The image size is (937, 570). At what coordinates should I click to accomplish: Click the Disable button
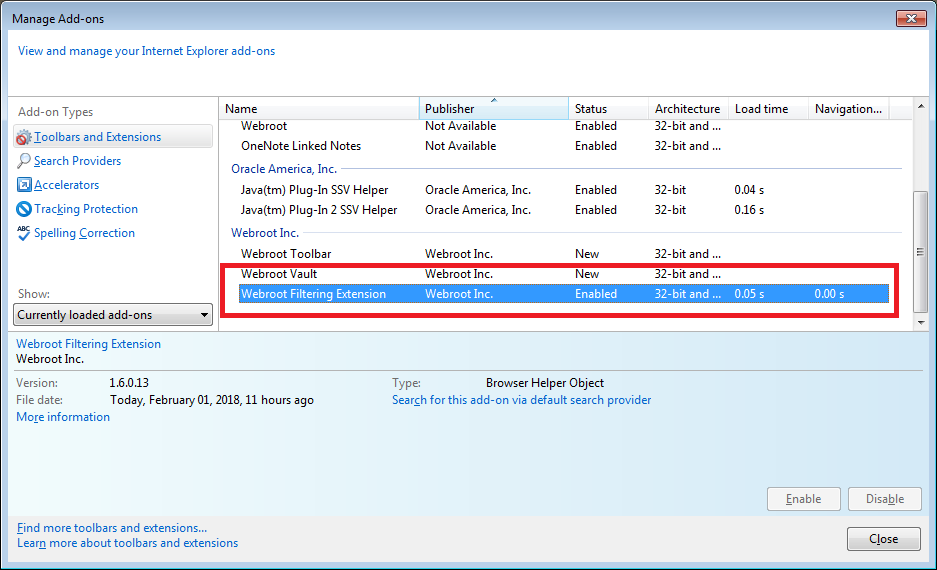point(885,499)
